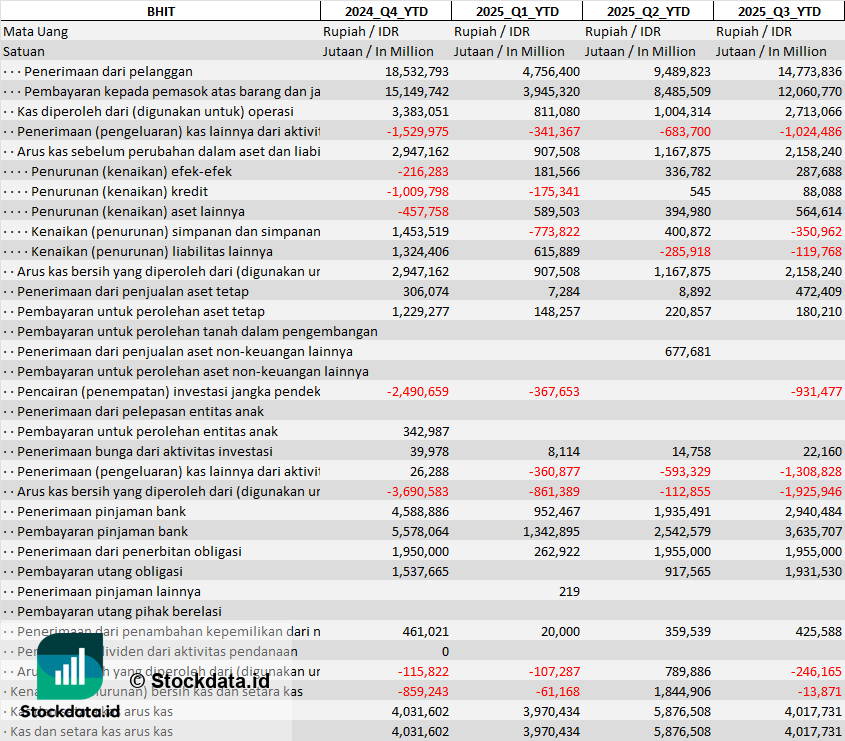The image size is (845, 741).
Task: Select Pembayaran utang pihak berelasi label
Action: (x=119, y=611)
